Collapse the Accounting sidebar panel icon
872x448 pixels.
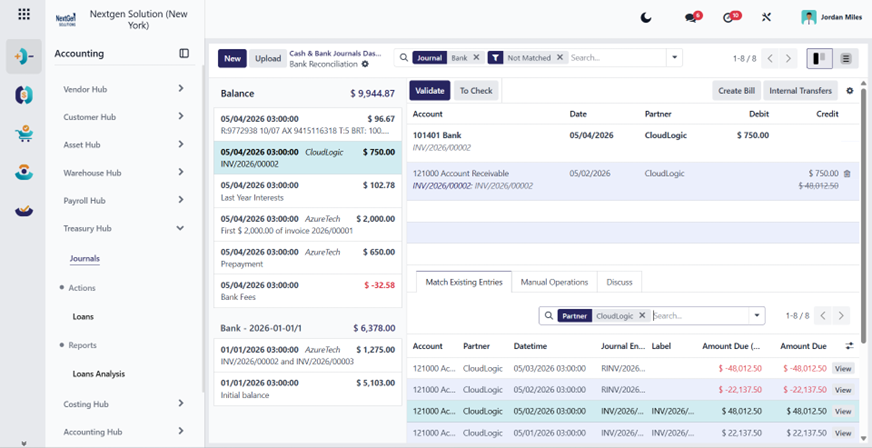(184, 53)
